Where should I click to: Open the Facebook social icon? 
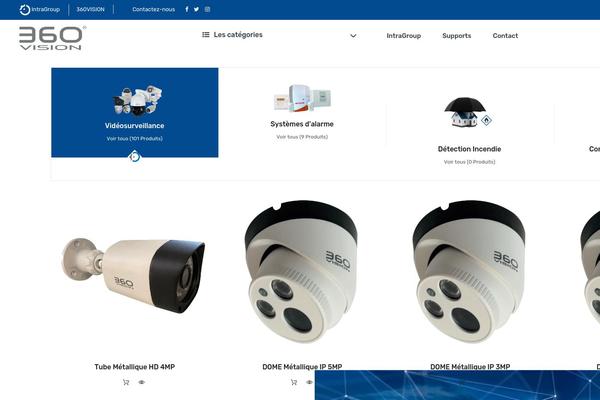(187, 9)
